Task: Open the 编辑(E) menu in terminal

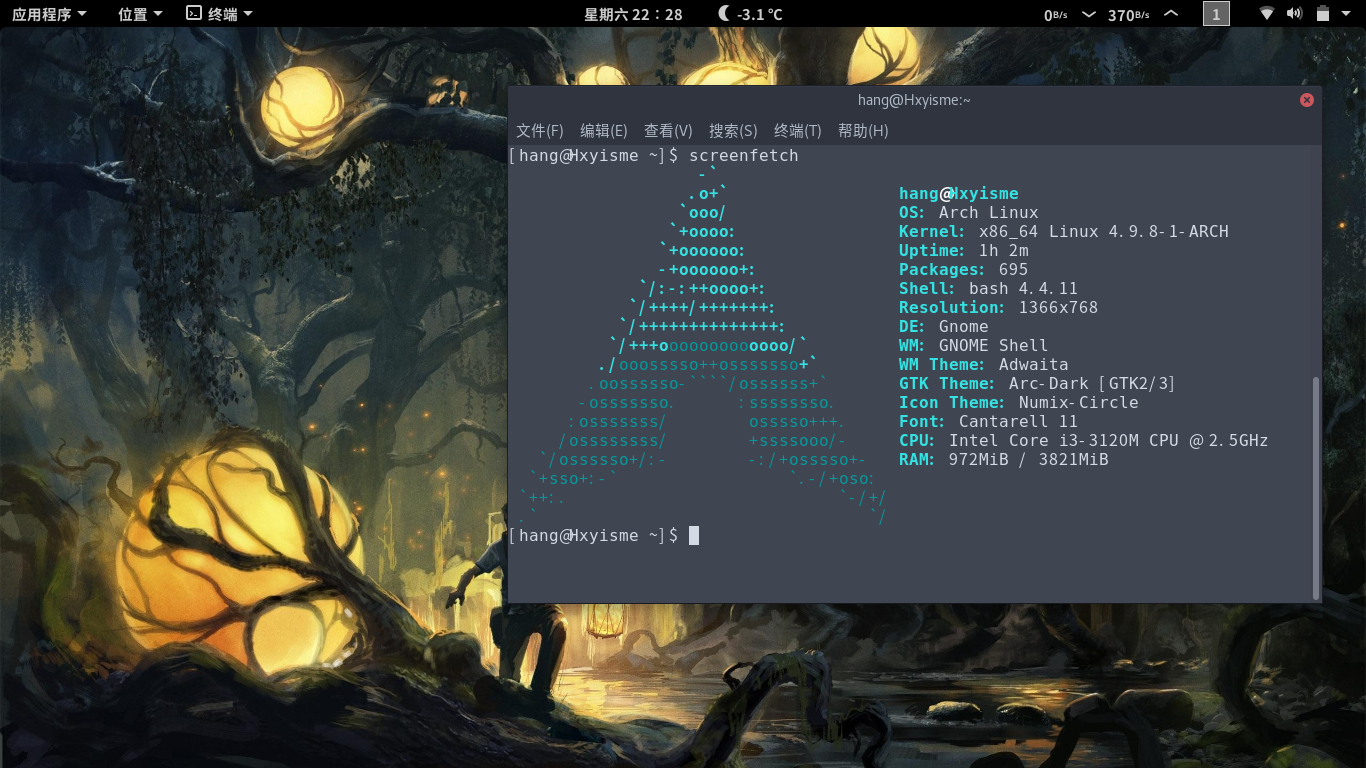Action: (604, 131)
